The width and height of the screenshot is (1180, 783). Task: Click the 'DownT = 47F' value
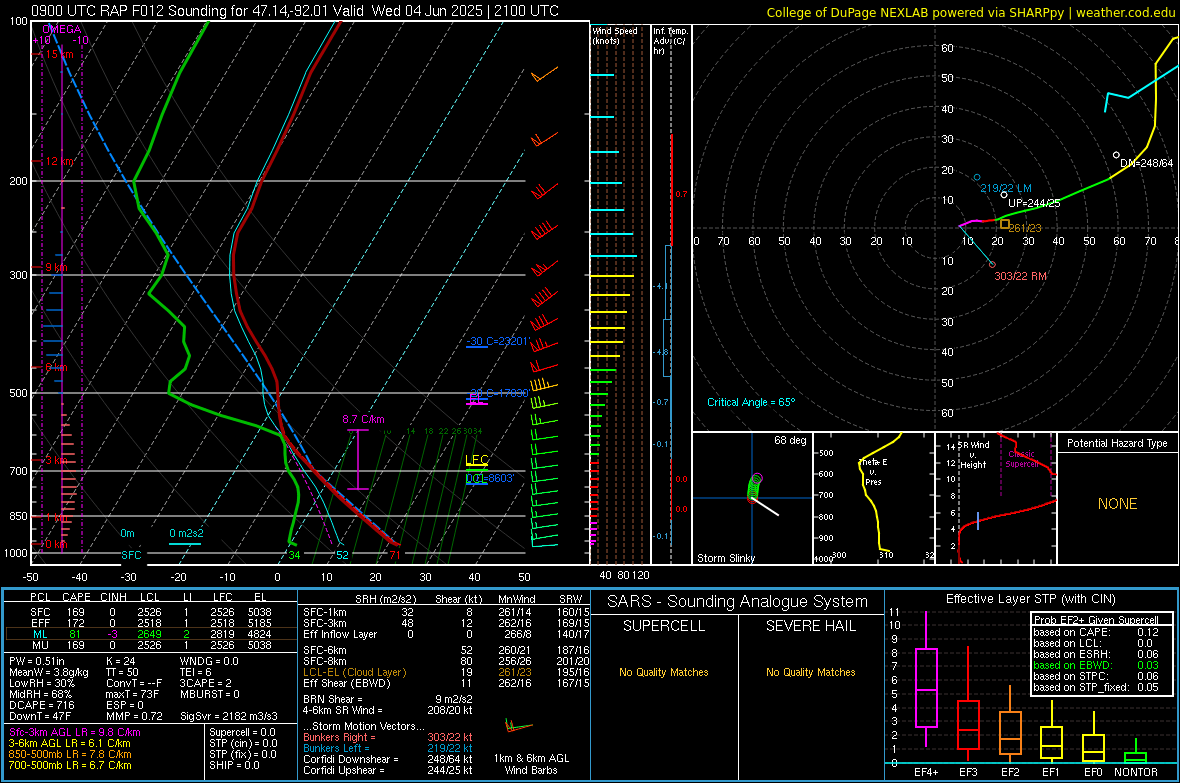[x=39, y=717]
